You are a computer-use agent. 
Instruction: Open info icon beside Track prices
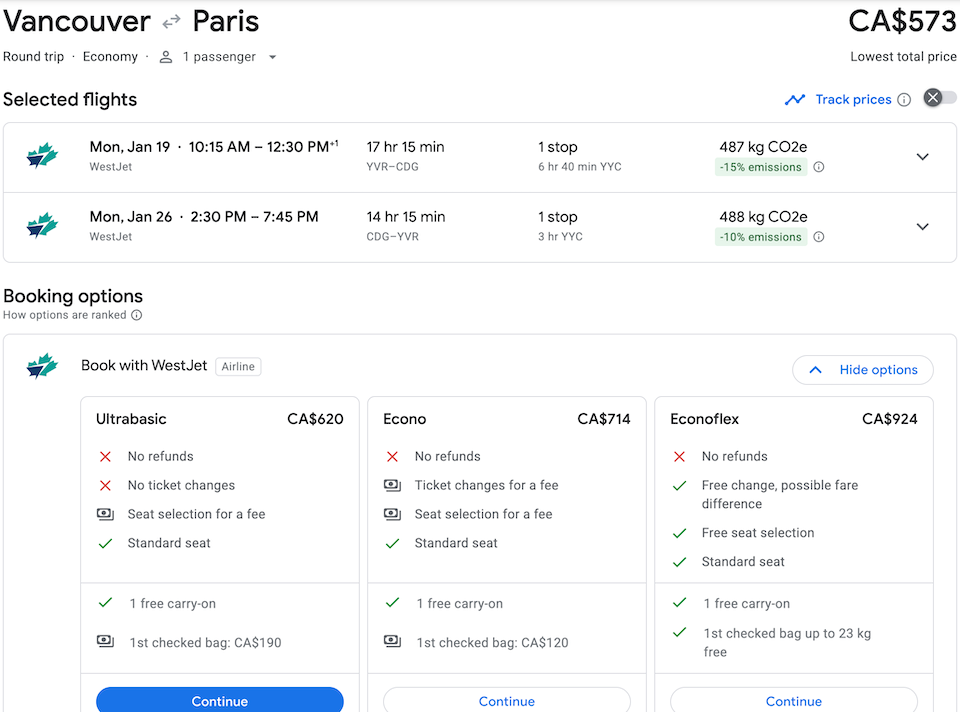click(904, 99)
